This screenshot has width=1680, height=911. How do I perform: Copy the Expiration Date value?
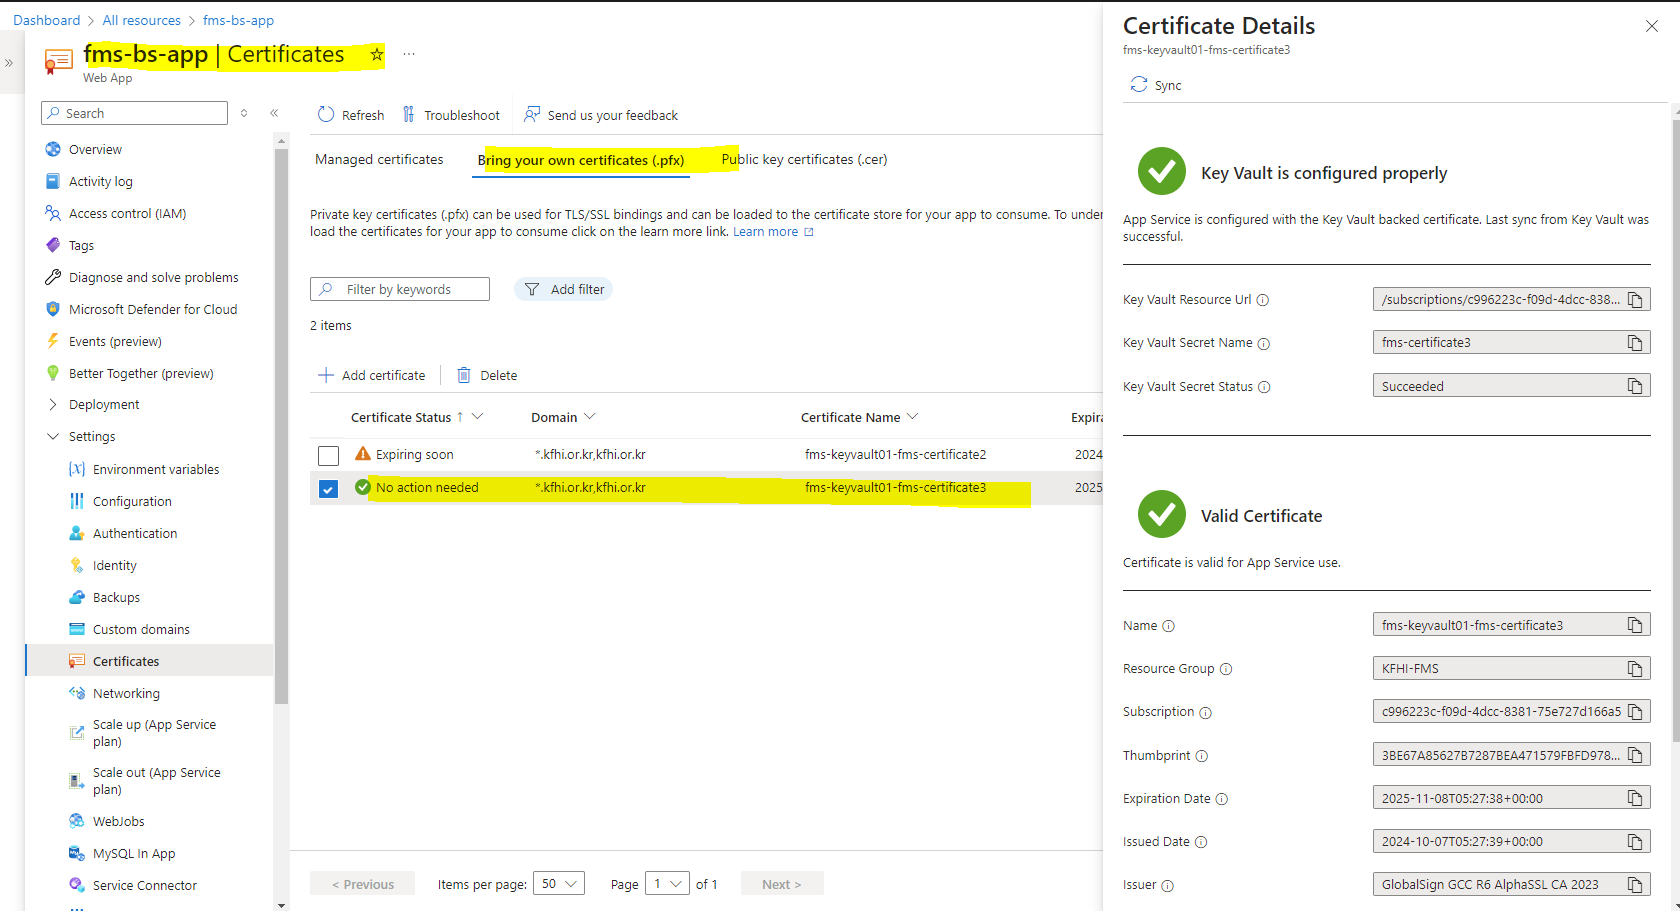pos(1635,798)
